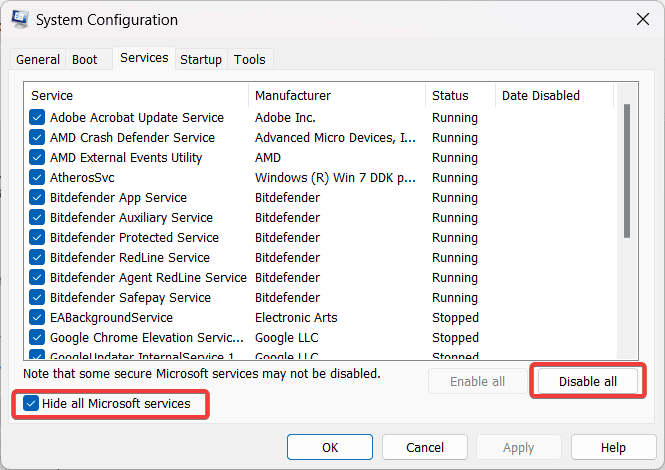This screenshot has width=665, height=470.
Task: Click 'Stopped' status of EABackgroundService
Action: tap(455, 317)
